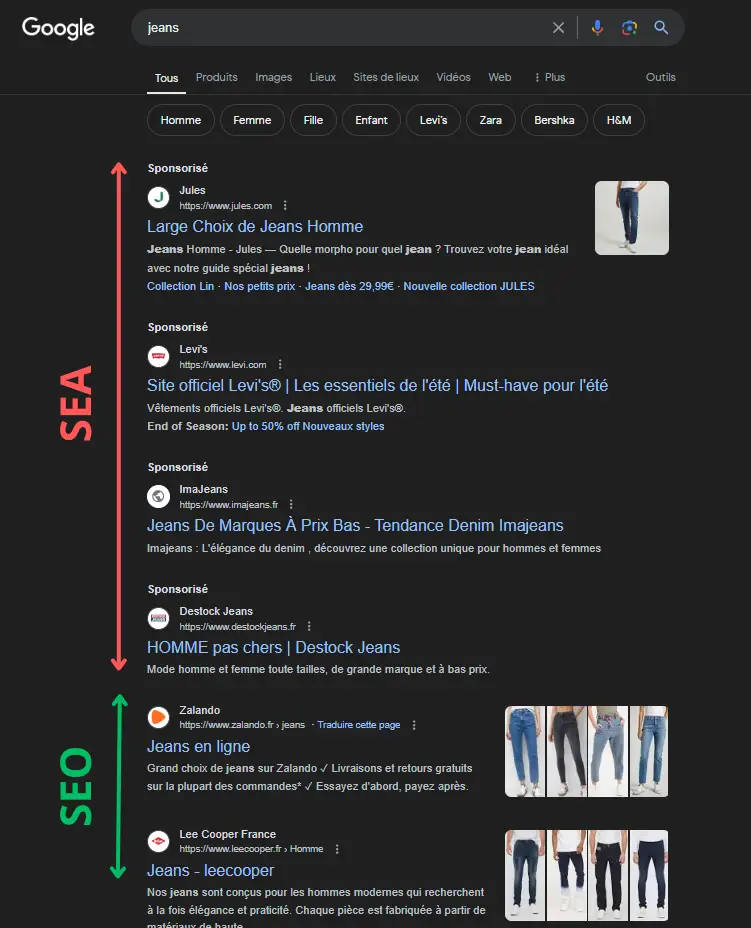Apply the Femme filter chip
751x928 pixels.
tap(252, 120)
